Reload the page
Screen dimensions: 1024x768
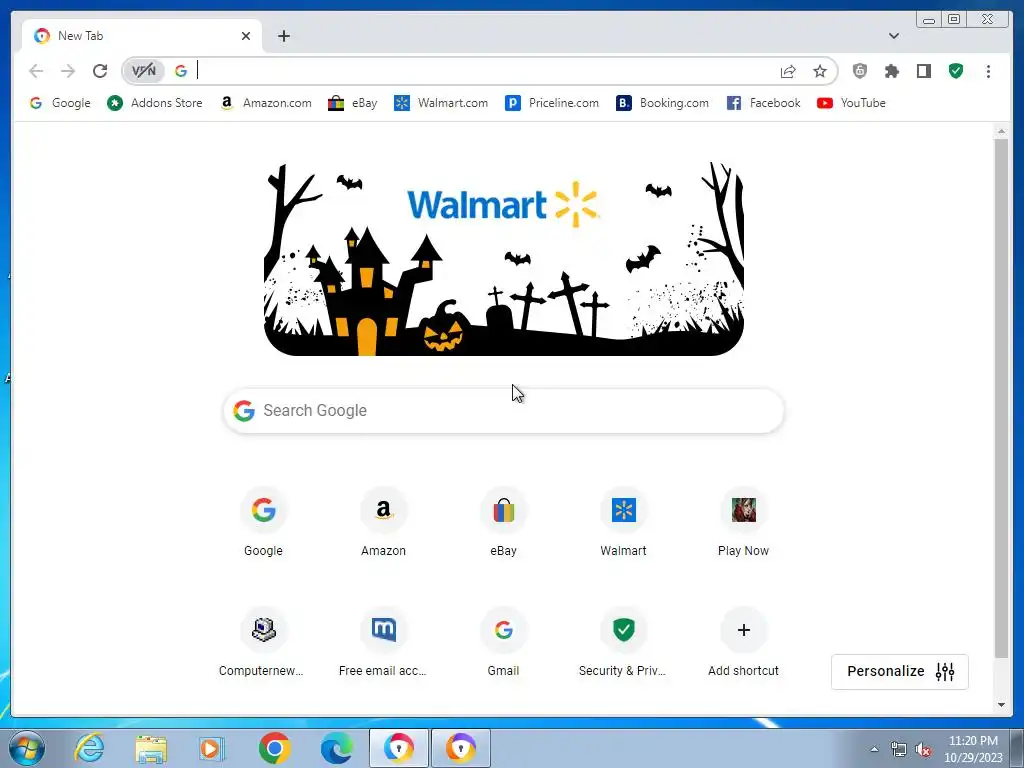(x=100, y=71)
